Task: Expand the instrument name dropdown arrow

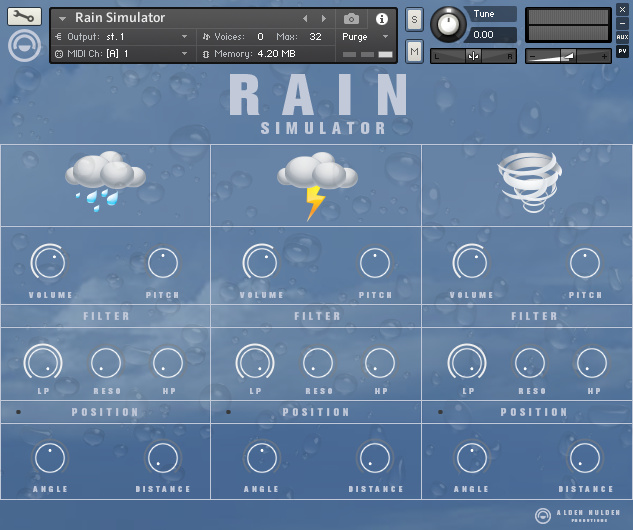Action: pyautogui.click(x=62, y=19)
